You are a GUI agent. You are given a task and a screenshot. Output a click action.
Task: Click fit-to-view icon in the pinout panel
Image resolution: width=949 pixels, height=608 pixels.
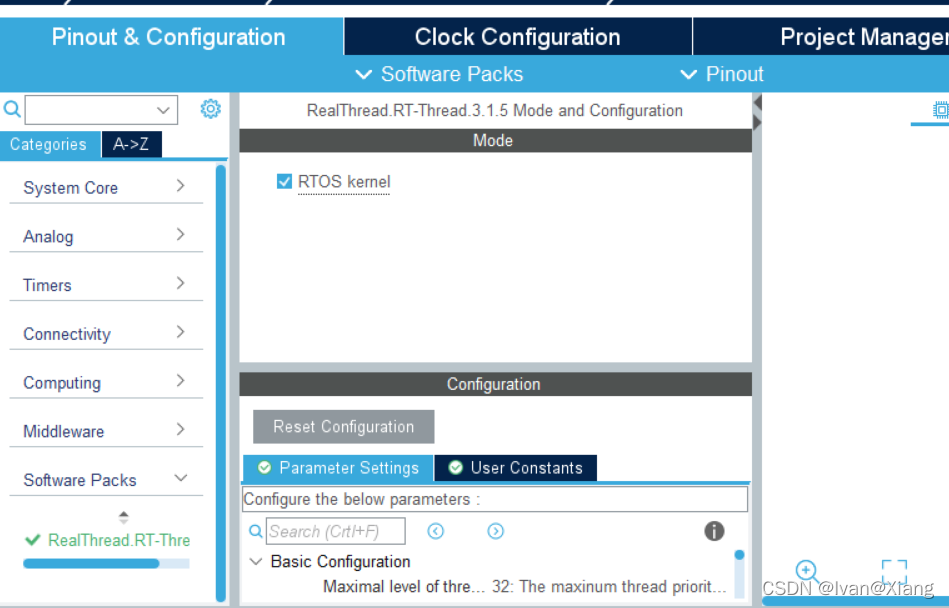[895, 570]
